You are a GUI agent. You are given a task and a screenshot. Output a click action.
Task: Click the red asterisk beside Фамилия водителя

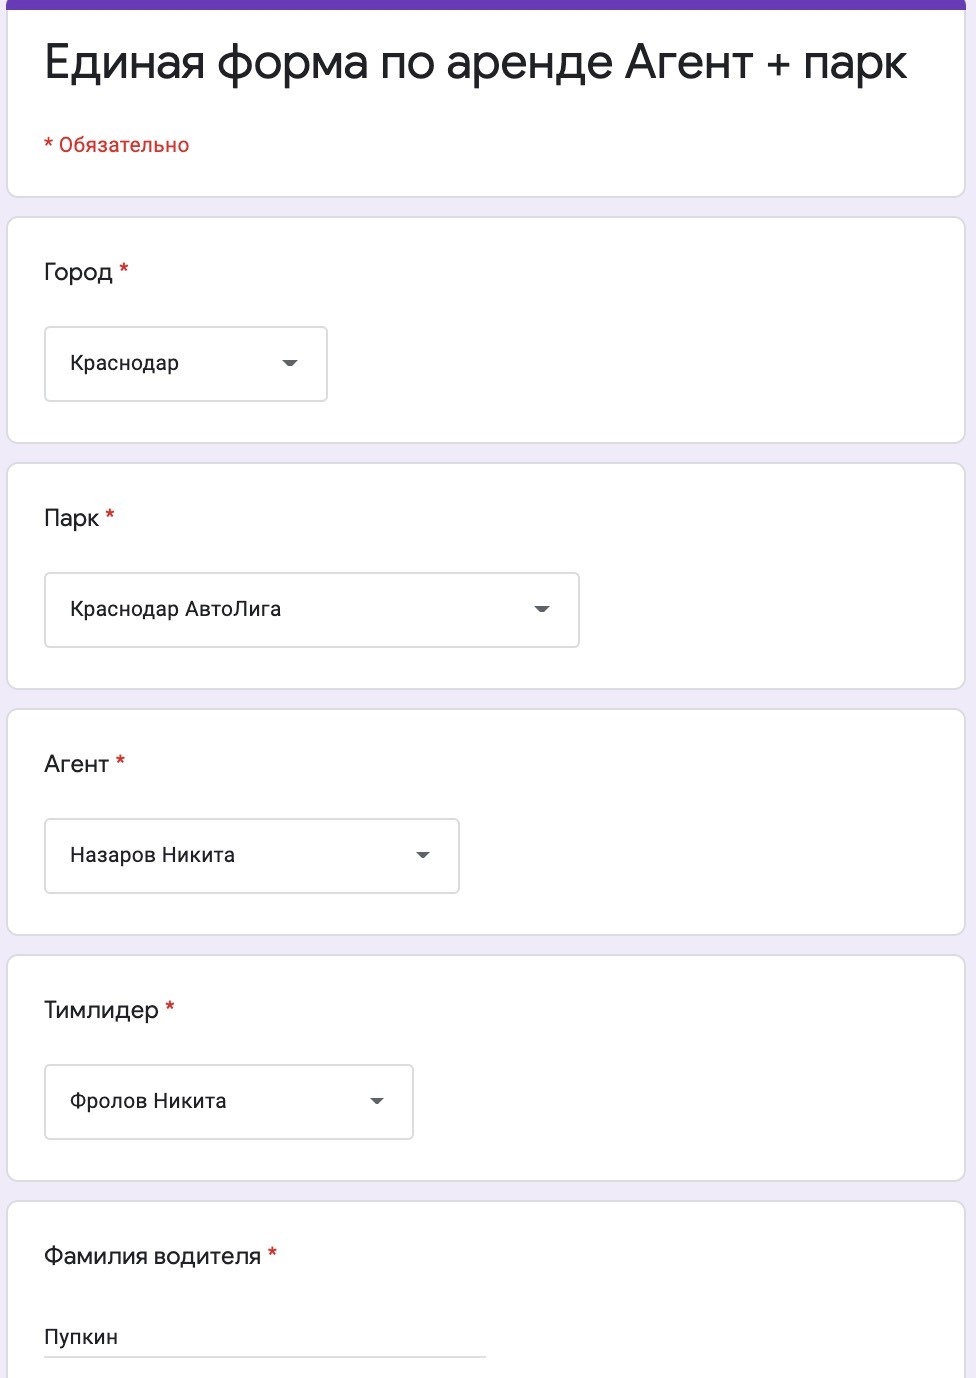[x=272, y=1252]
